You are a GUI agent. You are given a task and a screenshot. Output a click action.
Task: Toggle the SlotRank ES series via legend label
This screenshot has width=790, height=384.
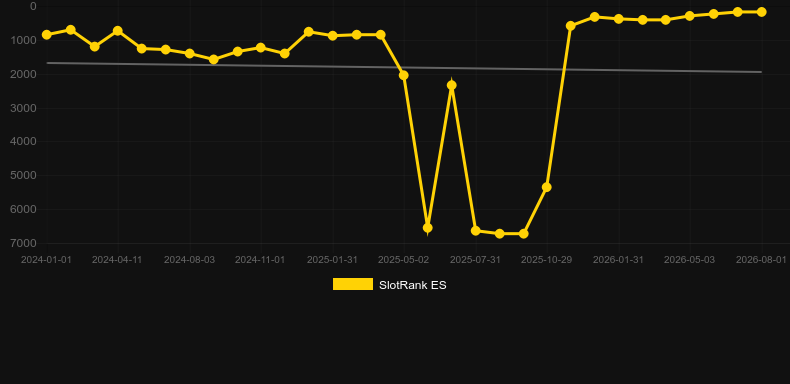[x=412, y=285]
